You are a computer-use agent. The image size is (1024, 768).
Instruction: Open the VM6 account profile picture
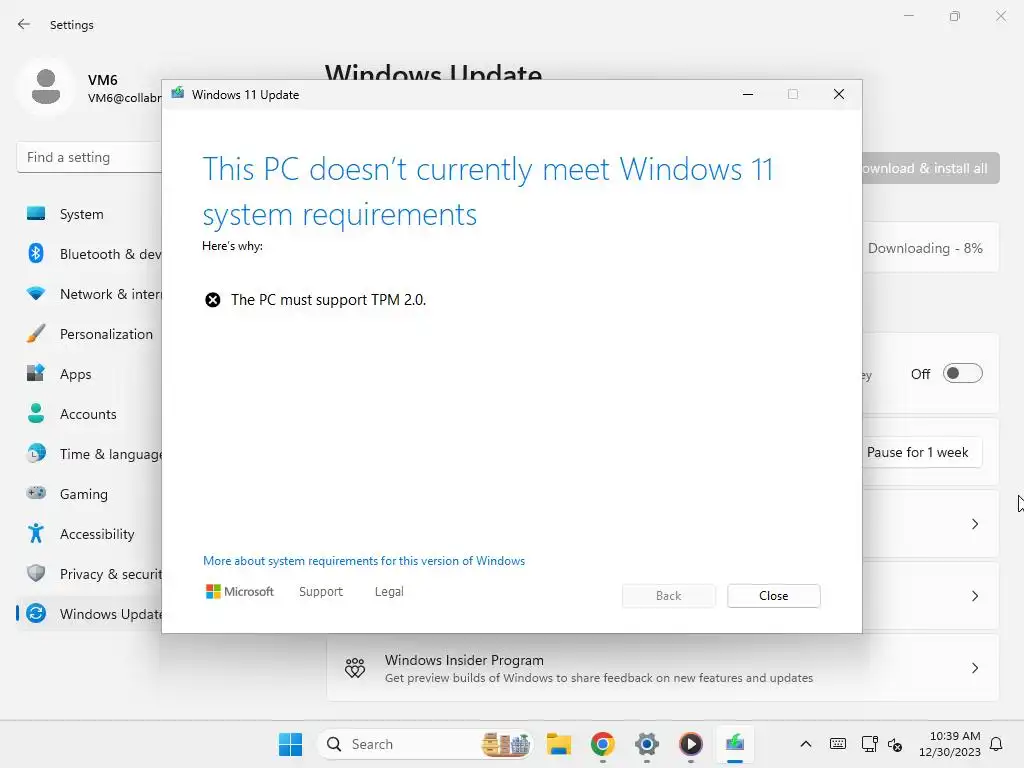pos(46,87)
